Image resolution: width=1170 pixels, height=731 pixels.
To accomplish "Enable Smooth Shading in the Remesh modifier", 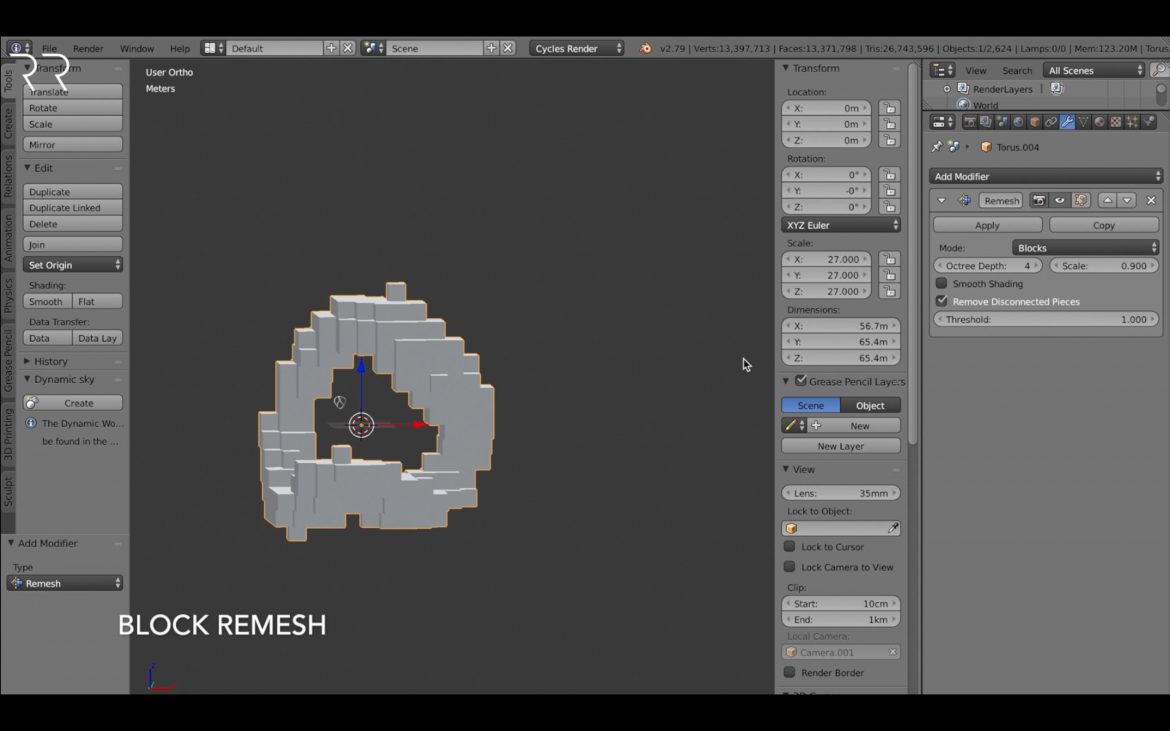I will click(941, 283).
